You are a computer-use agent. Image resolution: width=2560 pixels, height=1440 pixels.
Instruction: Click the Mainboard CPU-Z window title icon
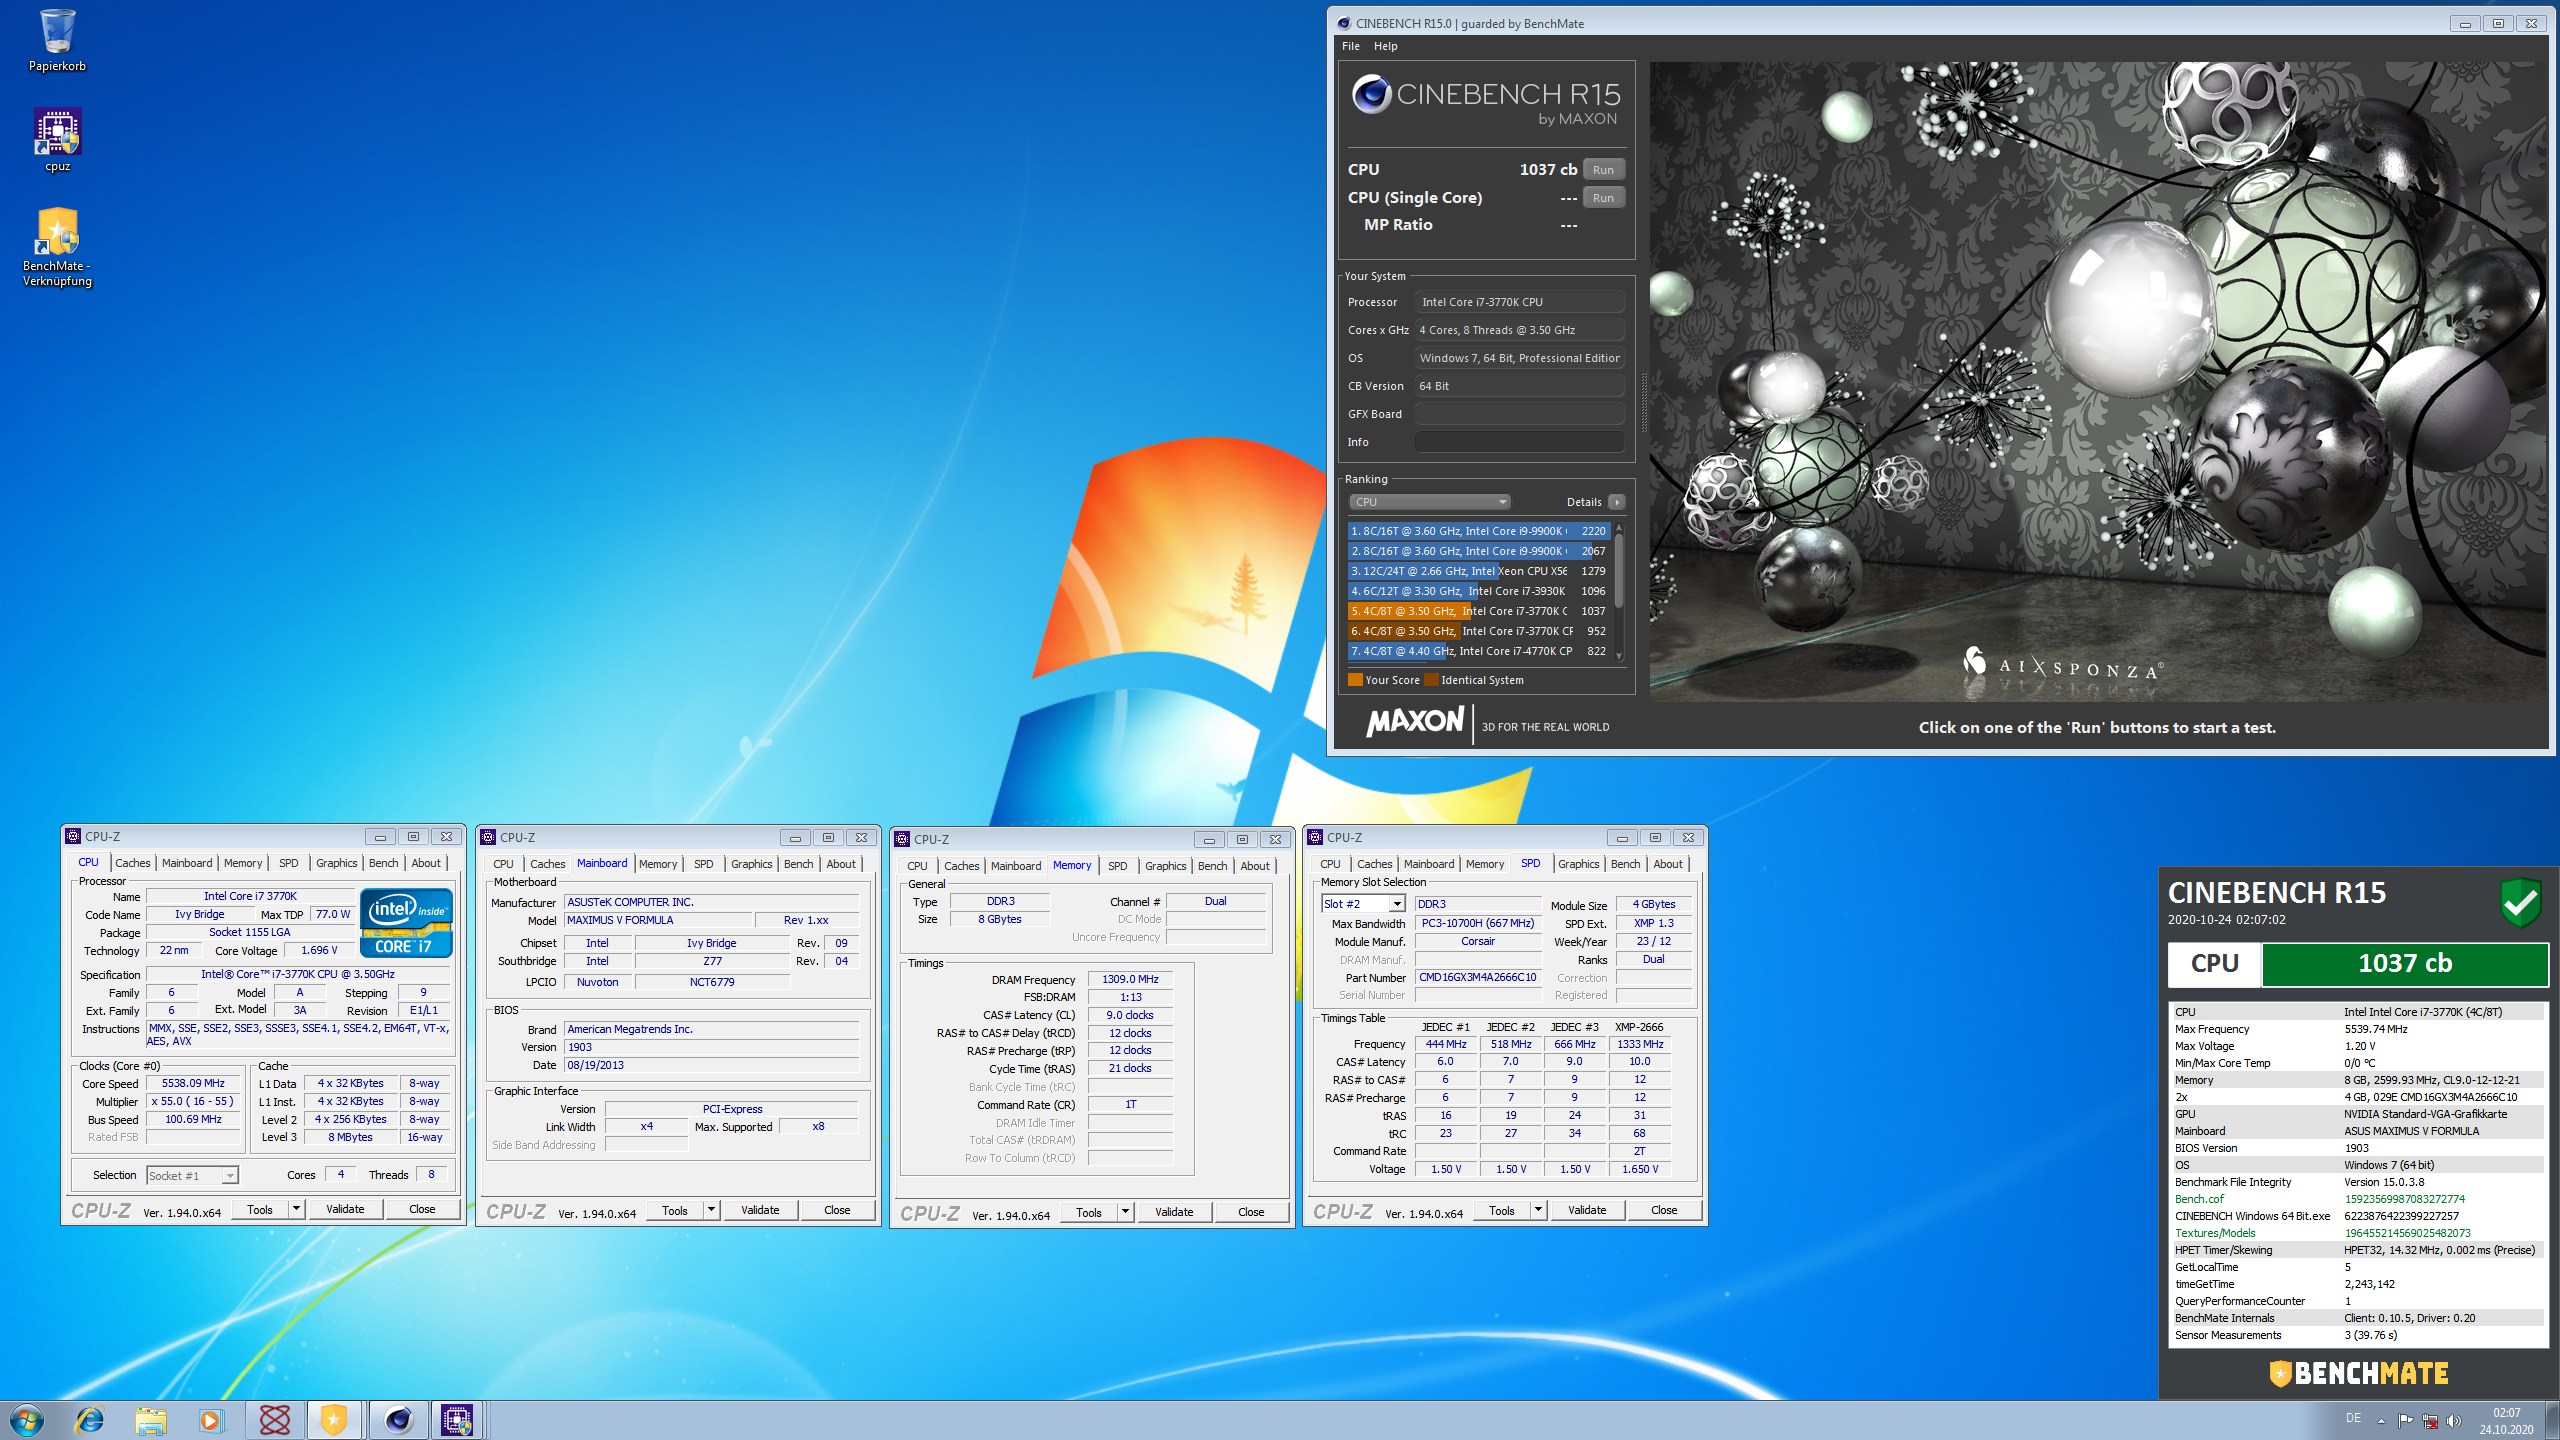tap(488, 837)
